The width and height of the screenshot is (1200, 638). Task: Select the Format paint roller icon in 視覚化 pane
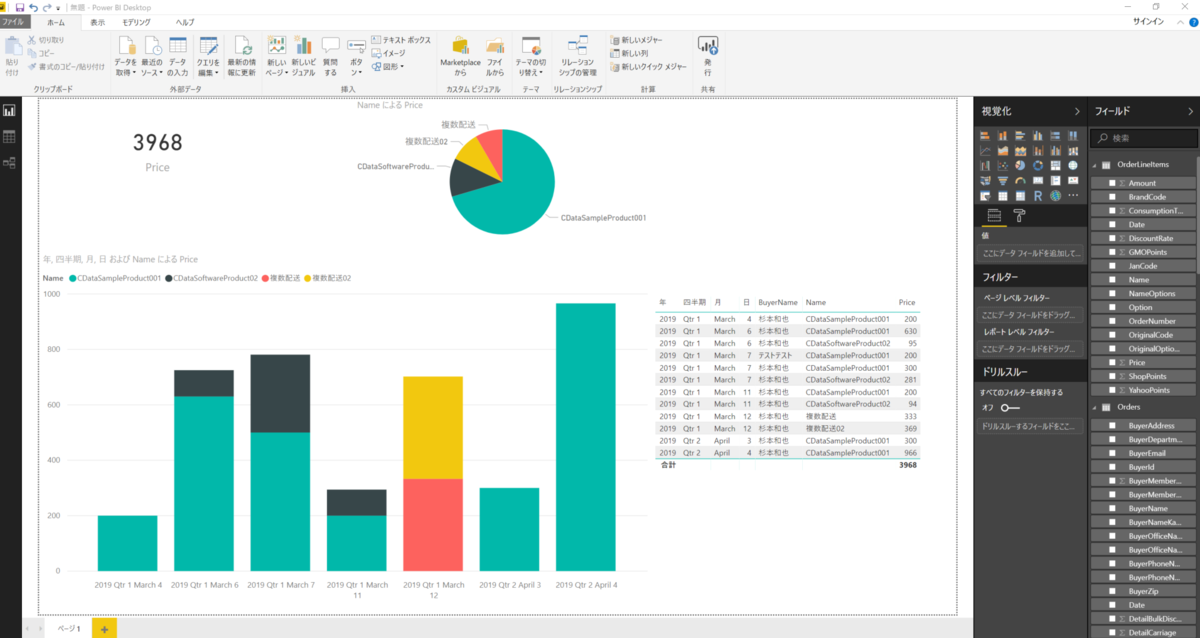[x=1020, y=215]
